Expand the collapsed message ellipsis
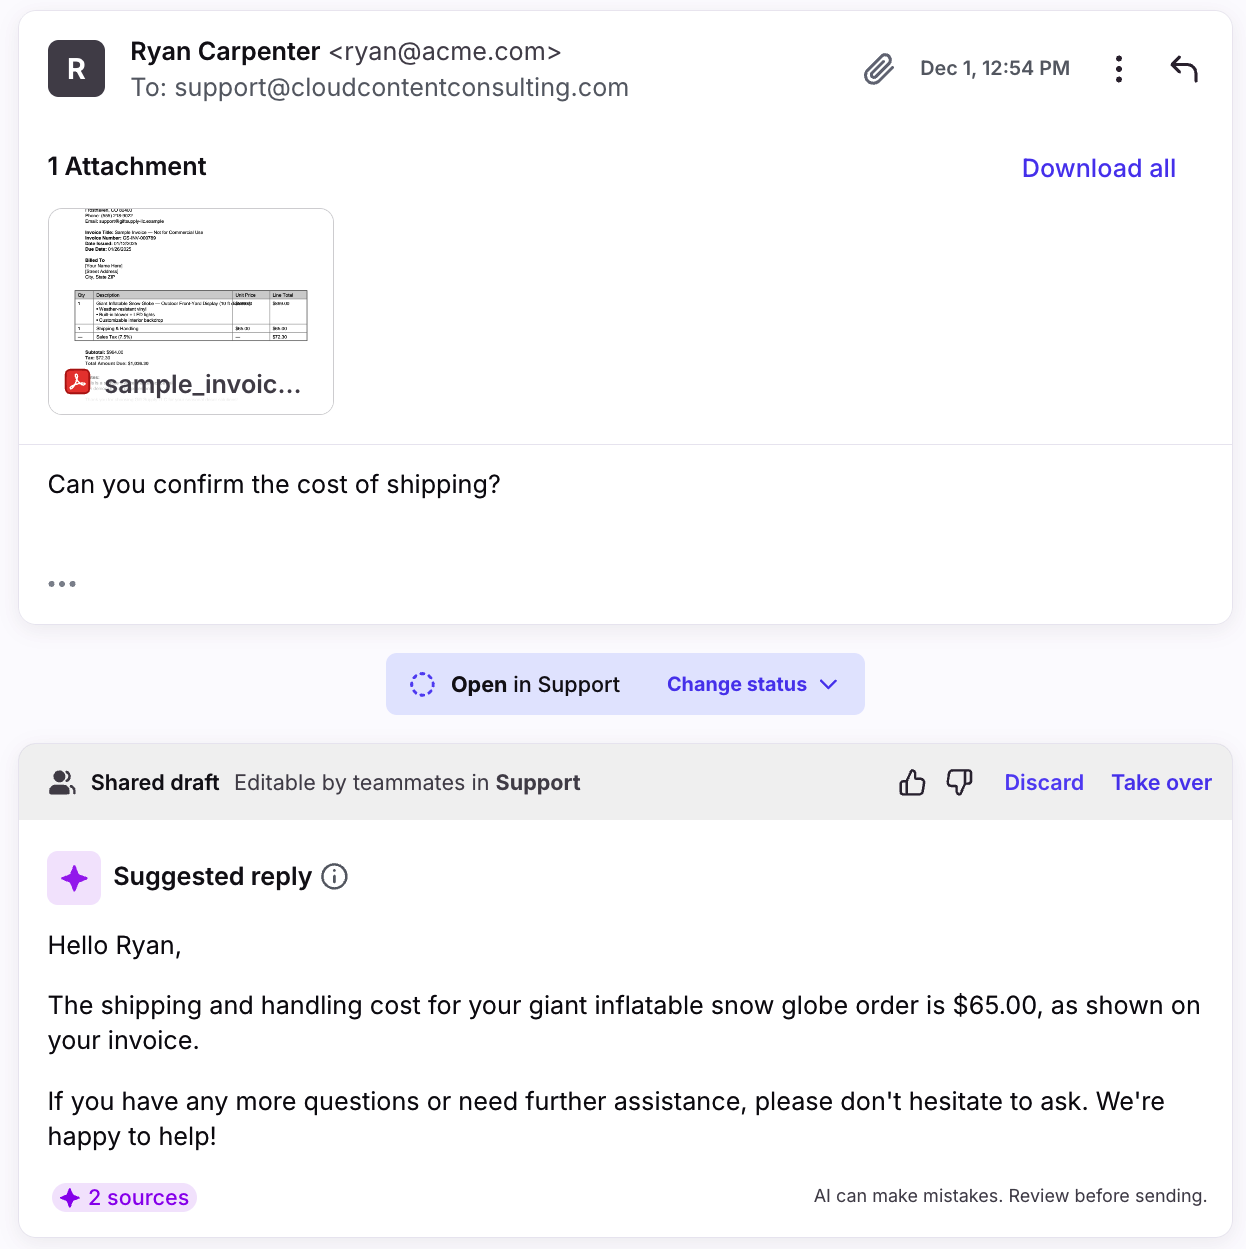 pyautogui.click(x=62, y=584)
